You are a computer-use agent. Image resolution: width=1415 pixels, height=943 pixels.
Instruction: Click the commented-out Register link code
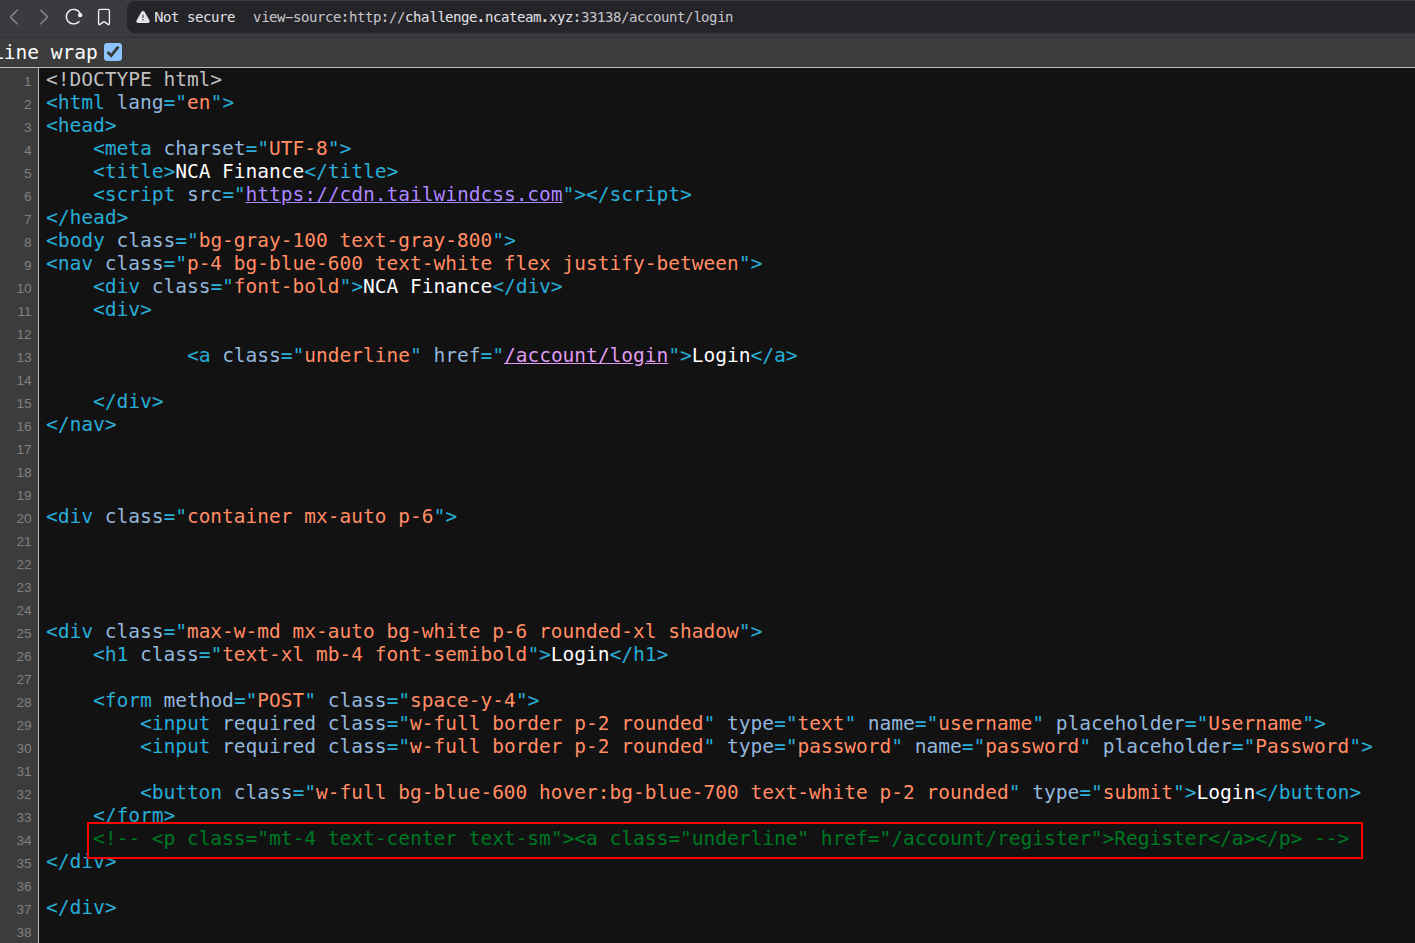click(x=720, y=839)
